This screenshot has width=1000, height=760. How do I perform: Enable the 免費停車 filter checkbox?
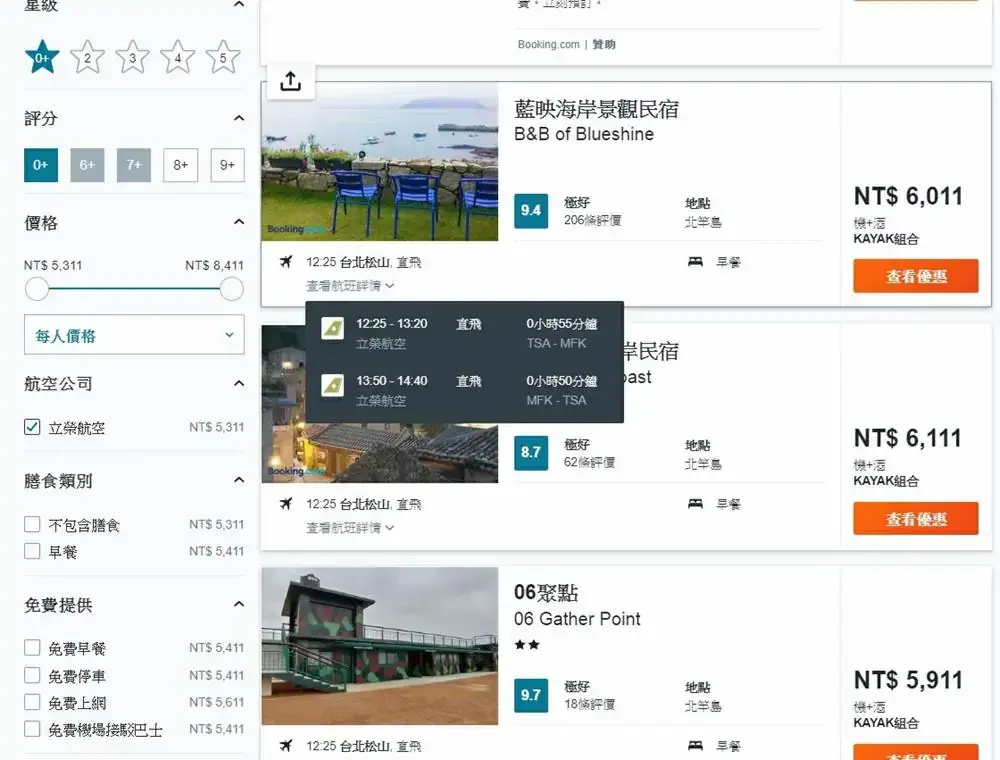(32, 676)
